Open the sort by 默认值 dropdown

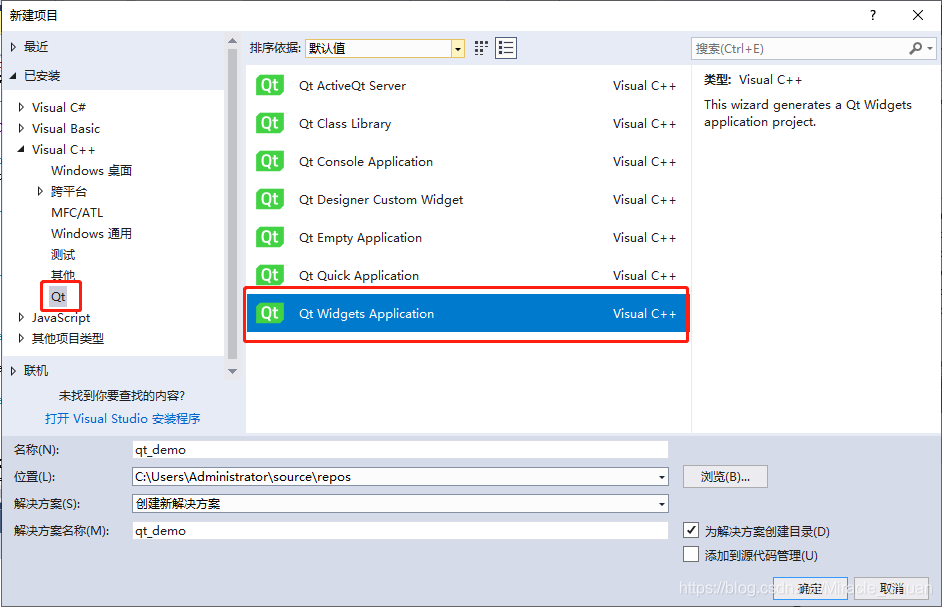pos(458,49)
